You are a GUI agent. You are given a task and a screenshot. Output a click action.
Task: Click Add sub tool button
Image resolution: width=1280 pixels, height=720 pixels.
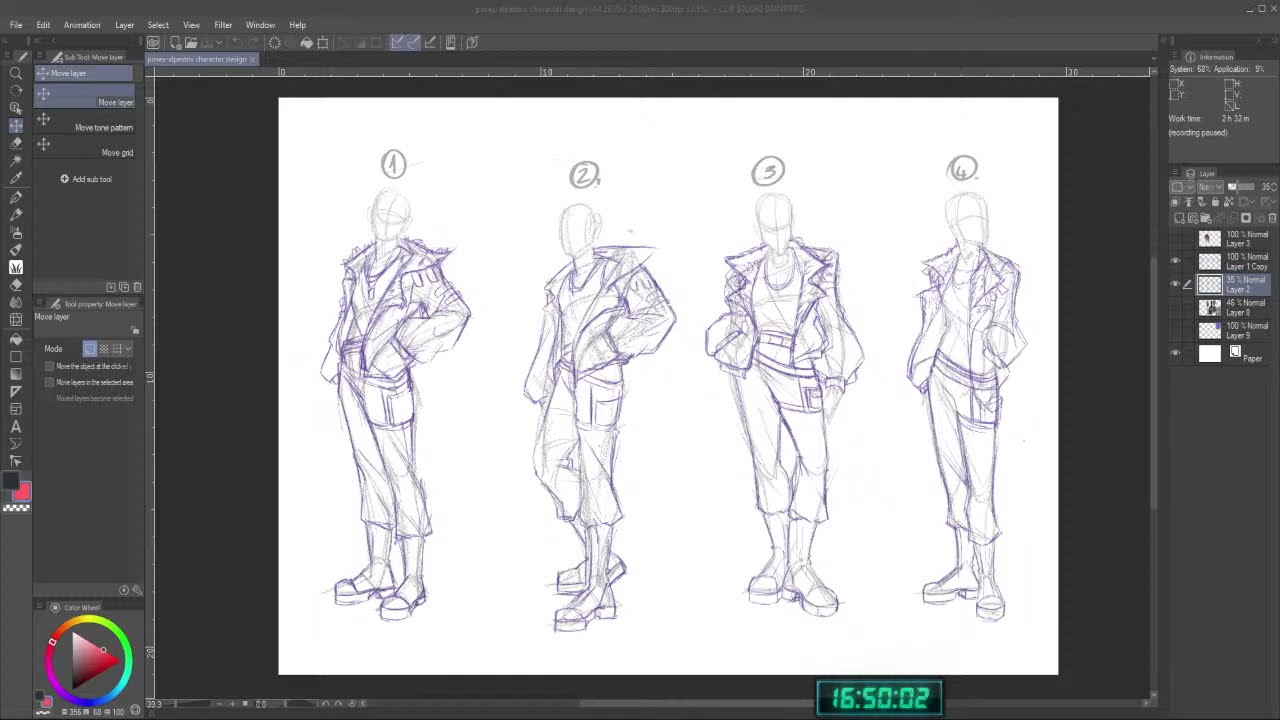point(86,179)
